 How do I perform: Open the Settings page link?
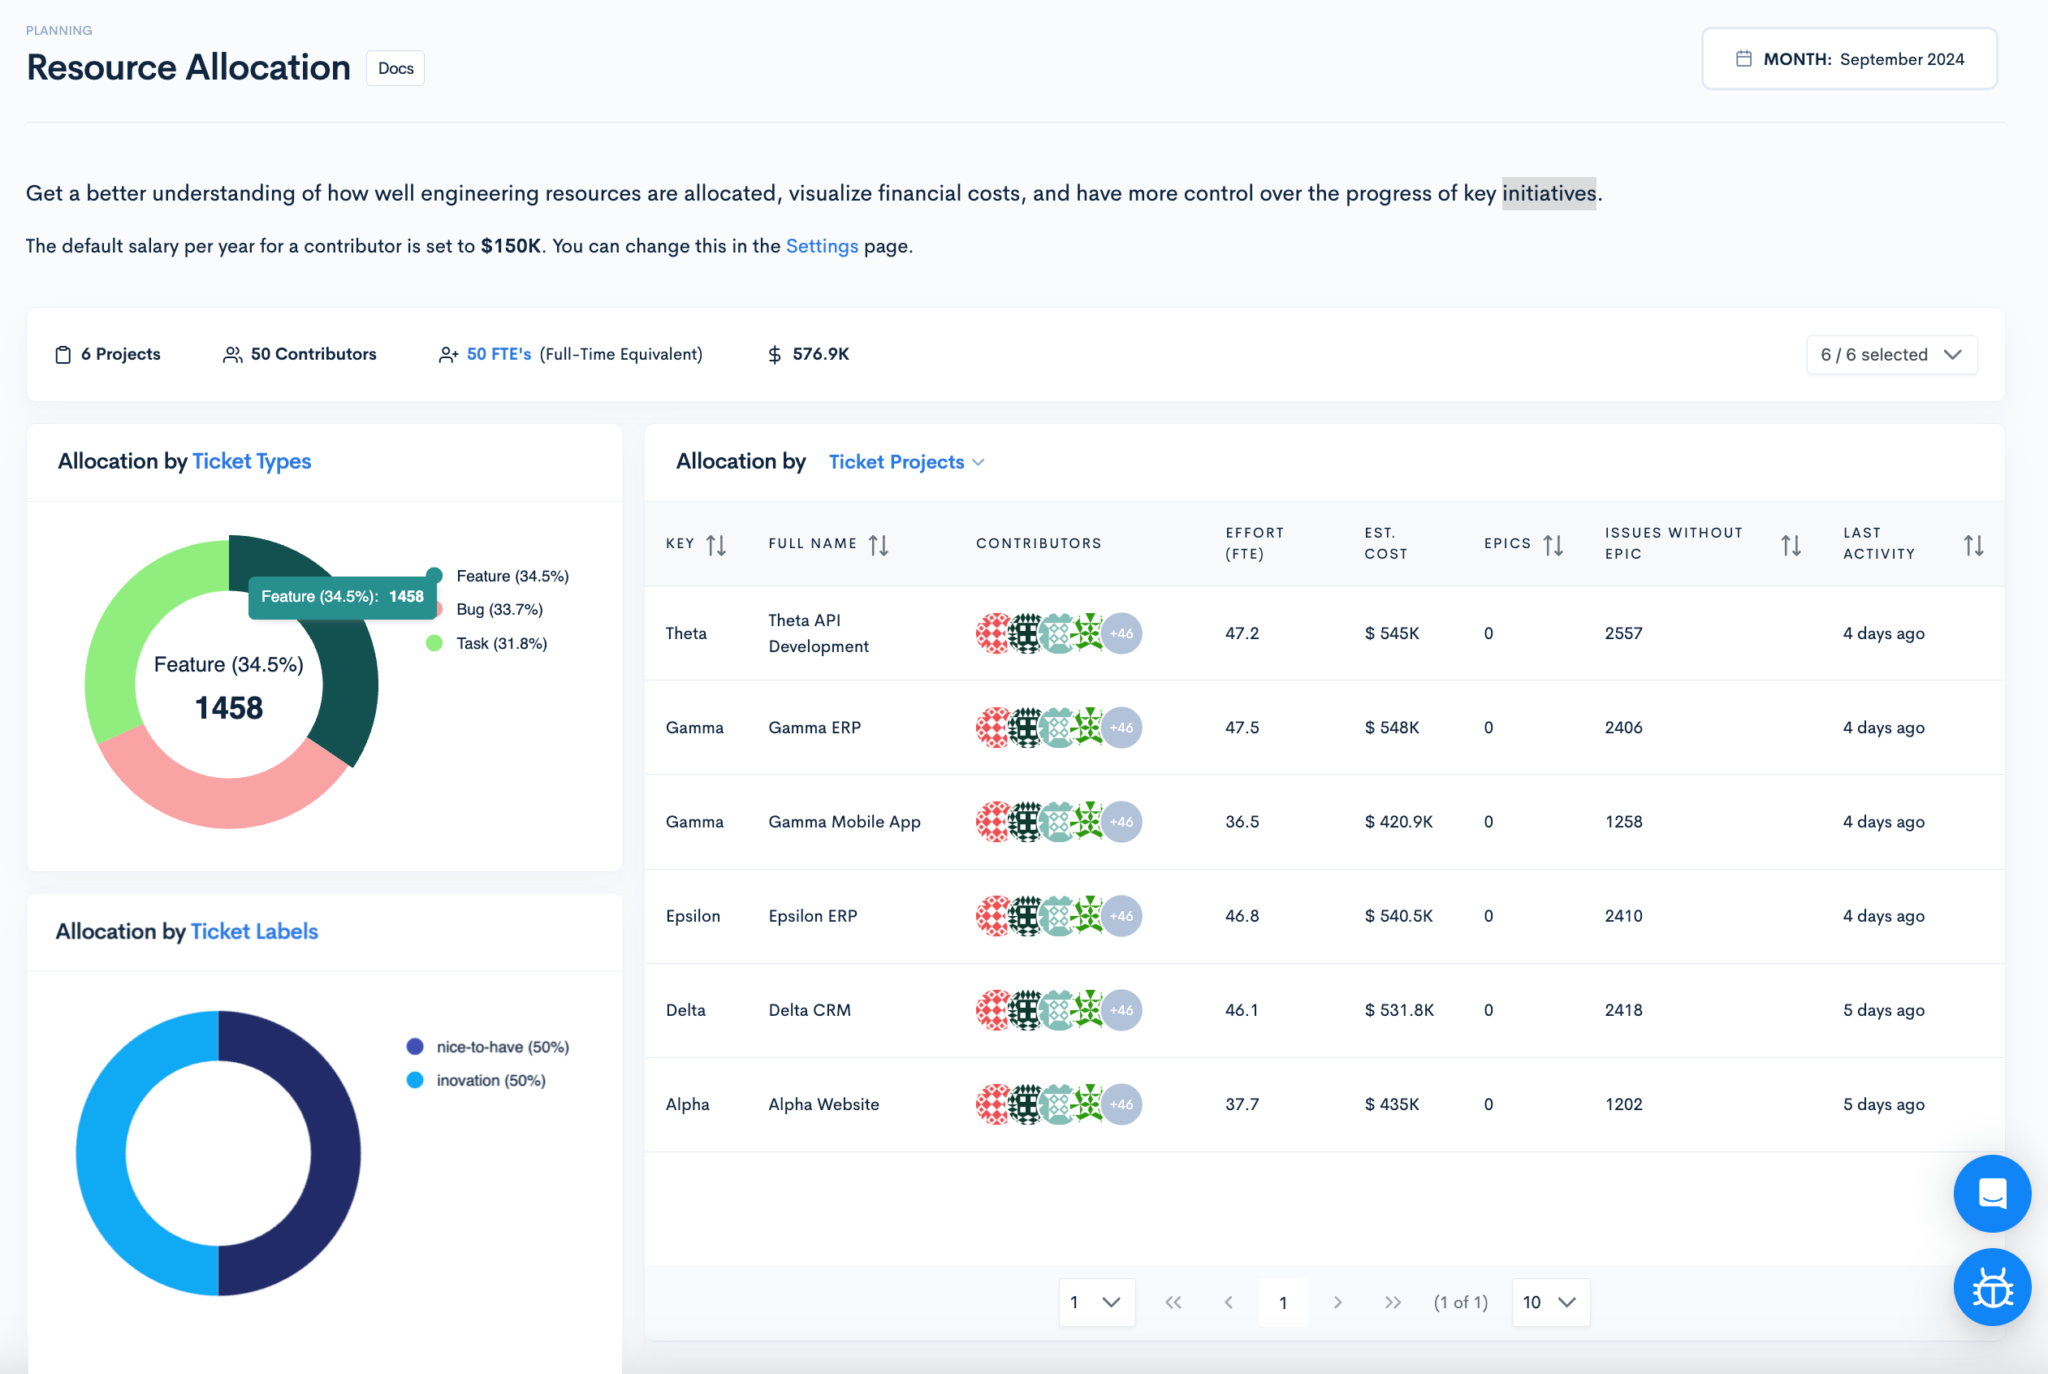click(x=821, y=246)
